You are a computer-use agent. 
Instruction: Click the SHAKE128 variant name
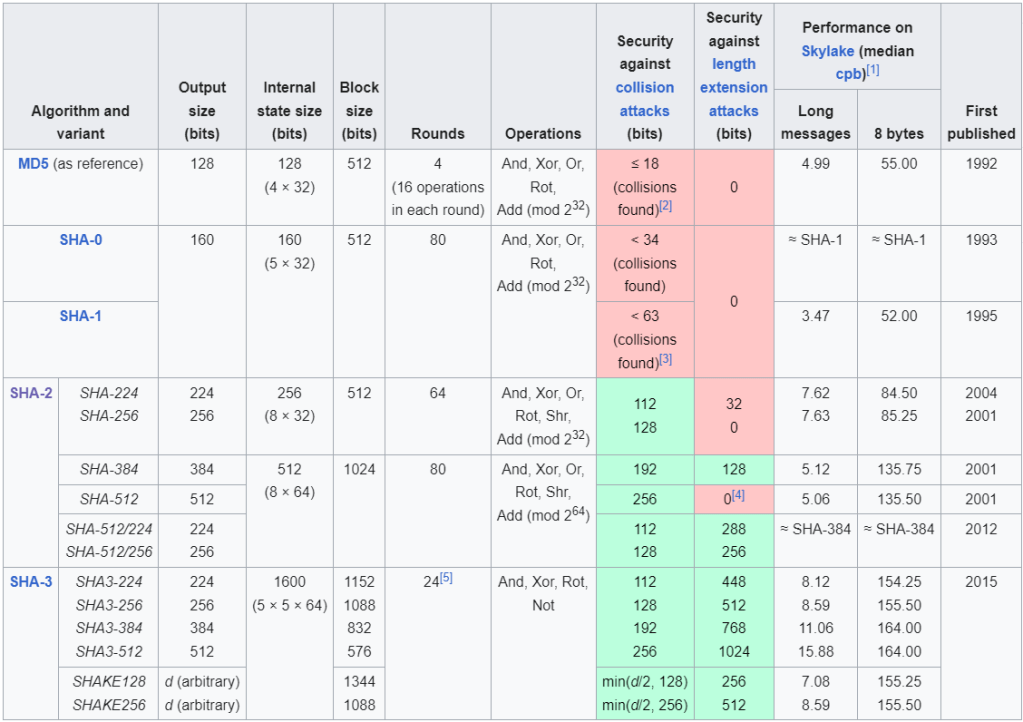108,681
